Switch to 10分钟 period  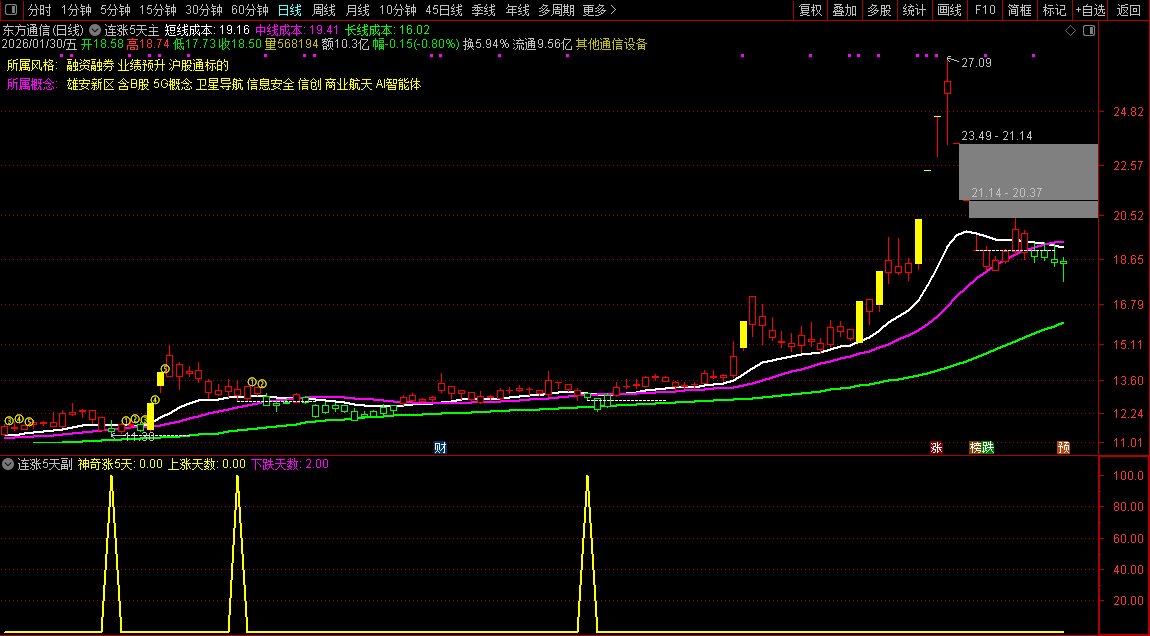pyautogui.click(x=398, y=10)
